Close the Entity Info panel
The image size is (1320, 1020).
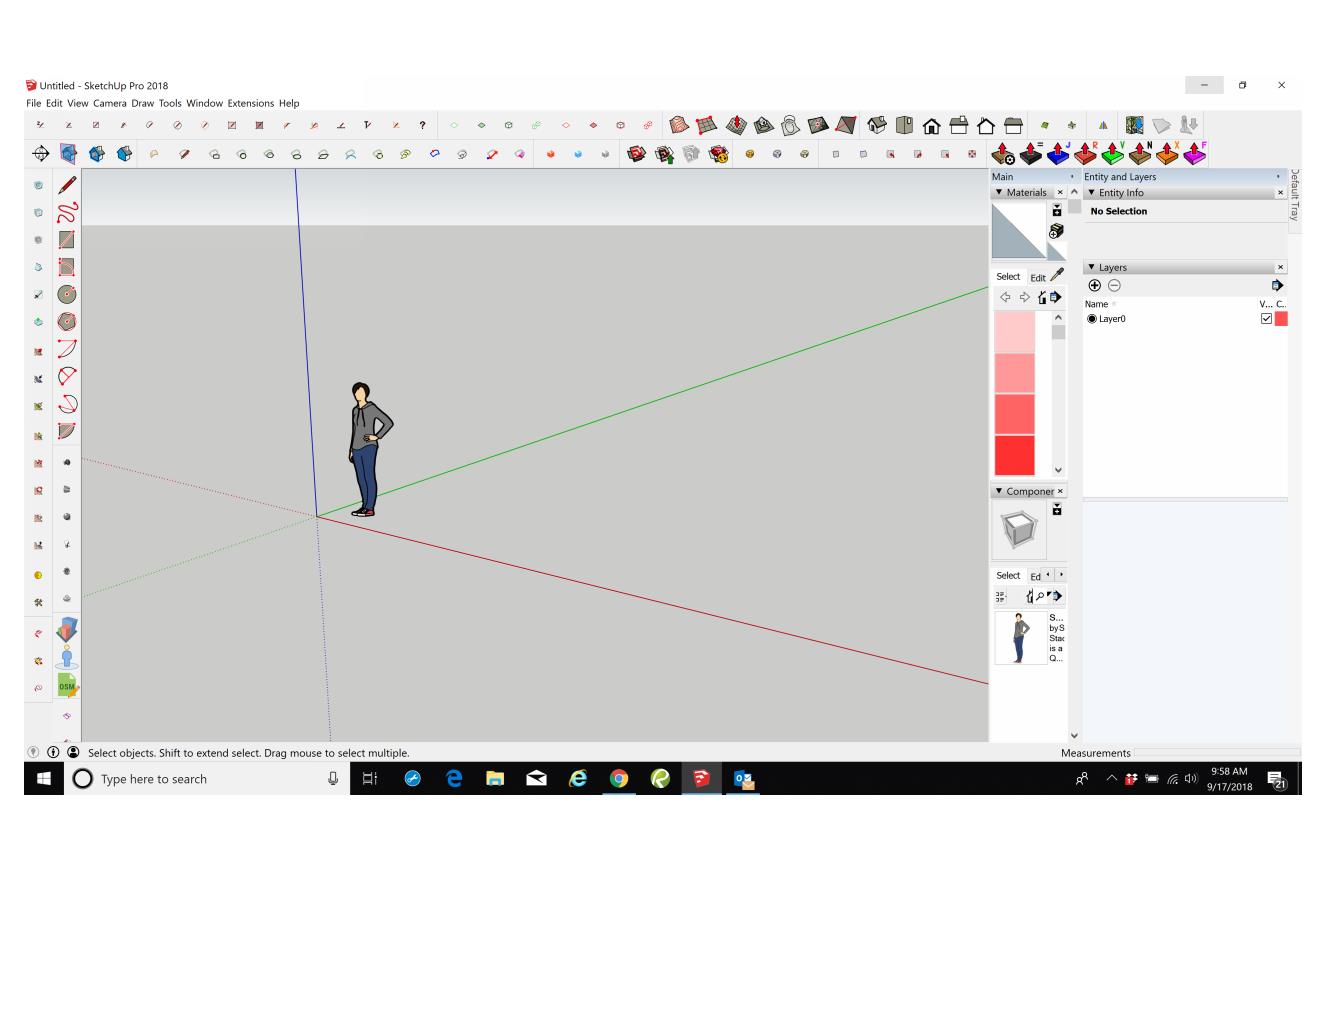pos(1280,193)
